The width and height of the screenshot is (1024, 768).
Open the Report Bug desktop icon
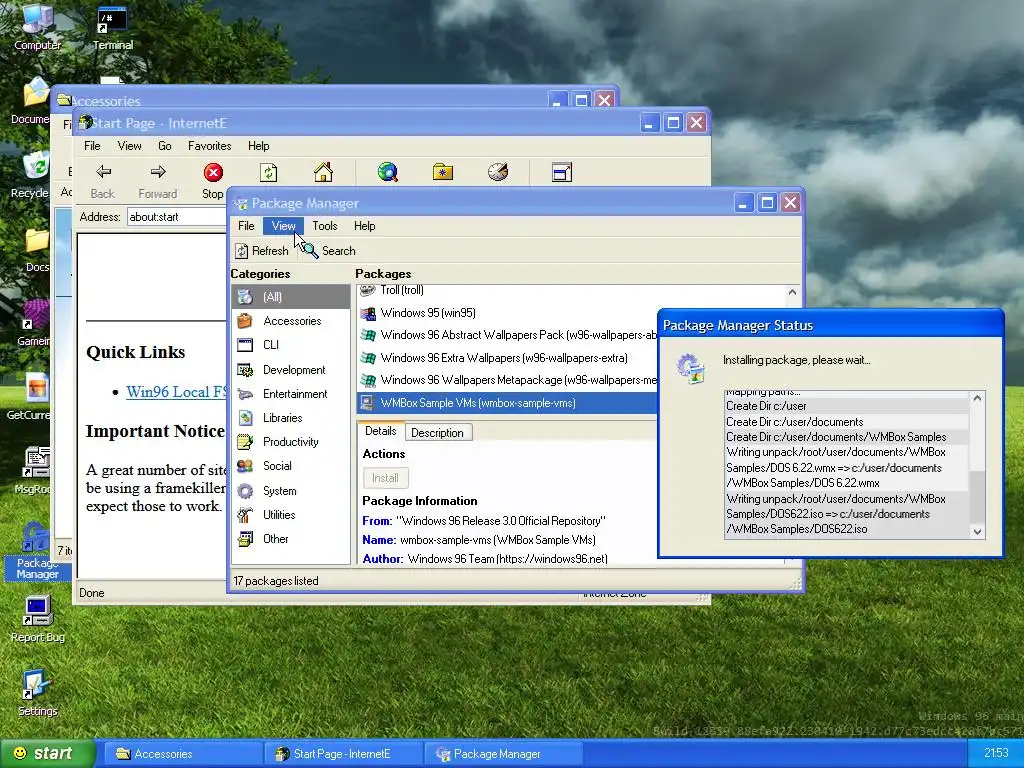(x=37, y=619)
